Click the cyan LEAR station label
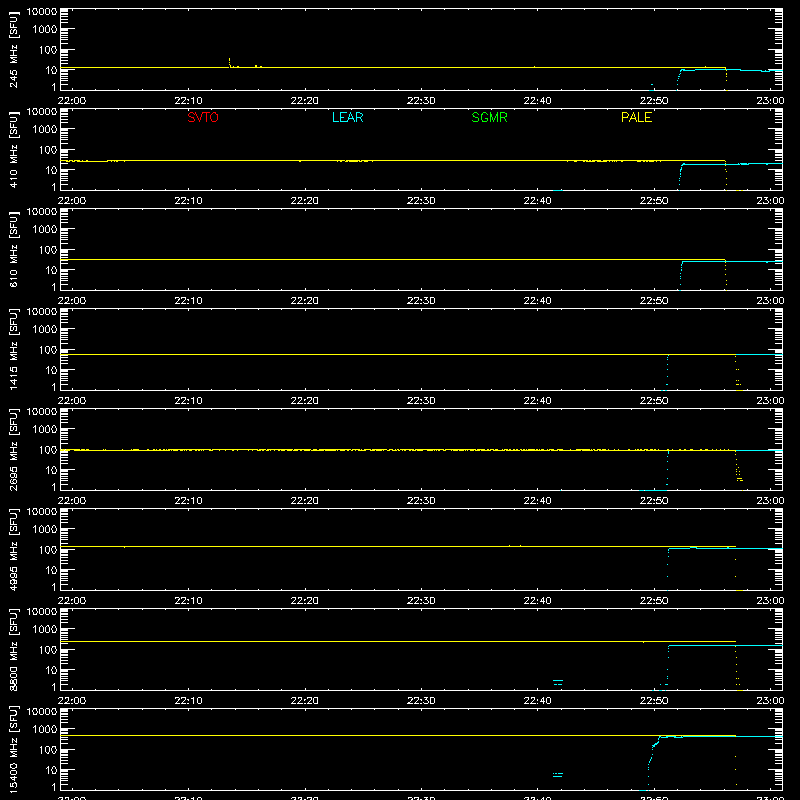Image resolution: width=800 pixels, height=800 pixels. tap(347, 117)
